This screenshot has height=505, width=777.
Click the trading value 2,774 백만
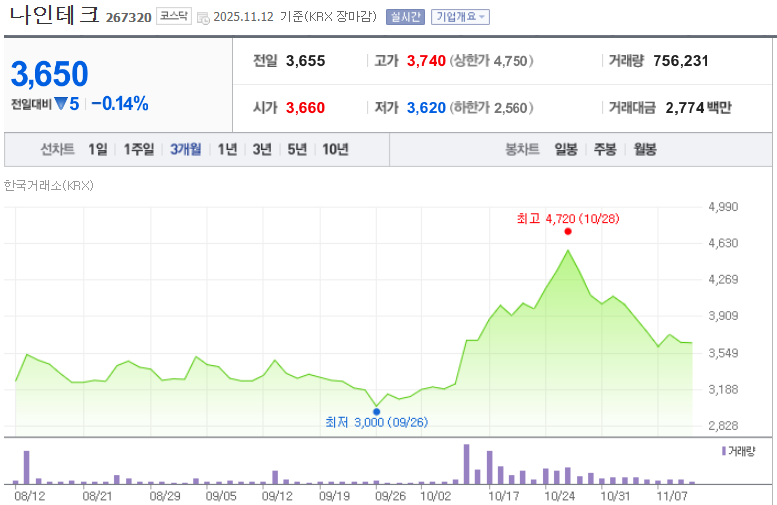pyautogui.click(x=699, y=108)
